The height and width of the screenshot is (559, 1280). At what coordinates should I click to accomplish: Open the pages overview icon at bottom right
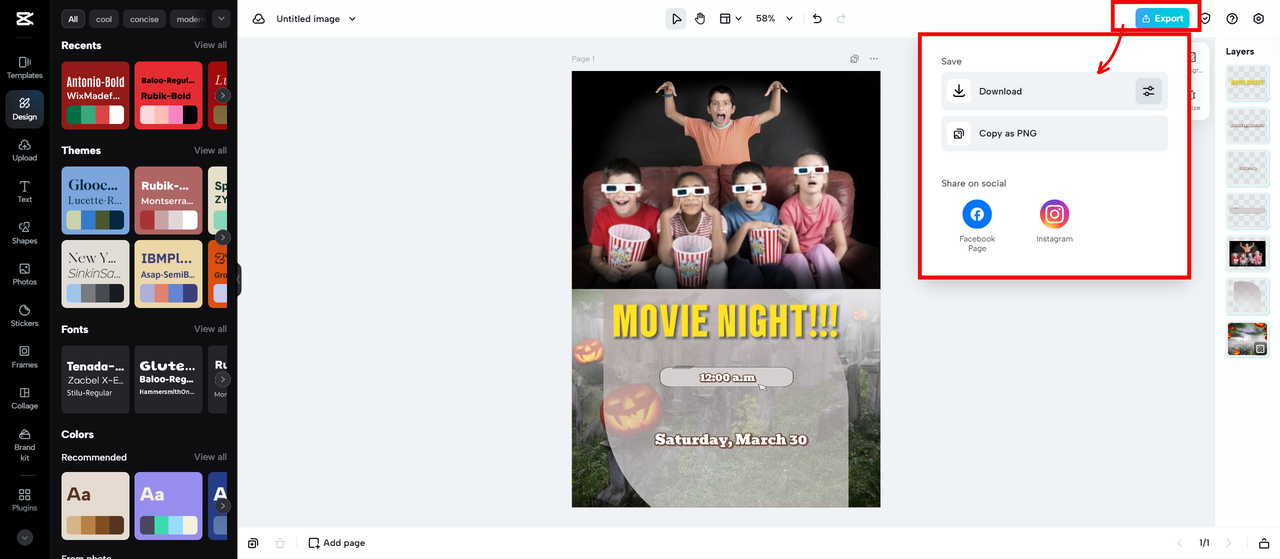point(1263,543)
